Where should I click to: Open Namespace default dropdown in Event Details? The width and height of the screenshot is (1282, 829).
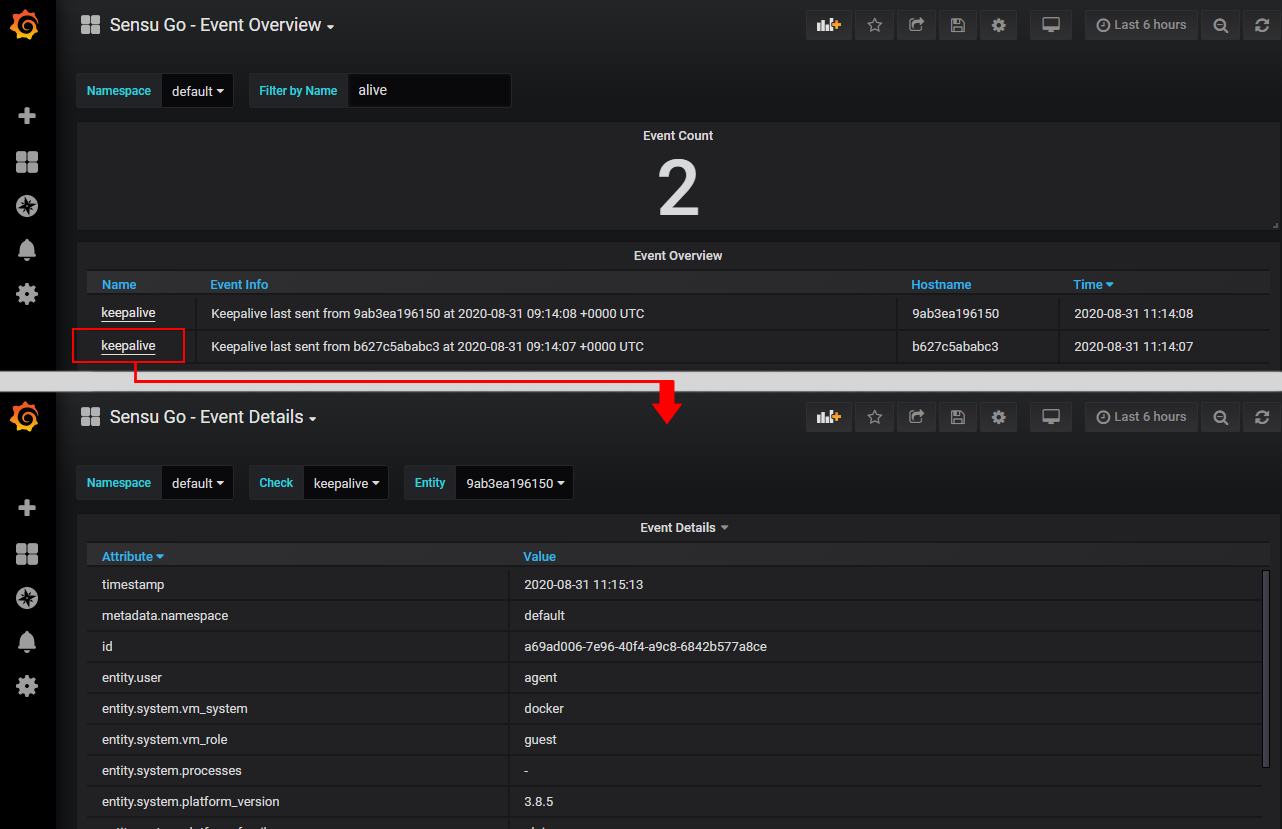[x=197, y=483]
